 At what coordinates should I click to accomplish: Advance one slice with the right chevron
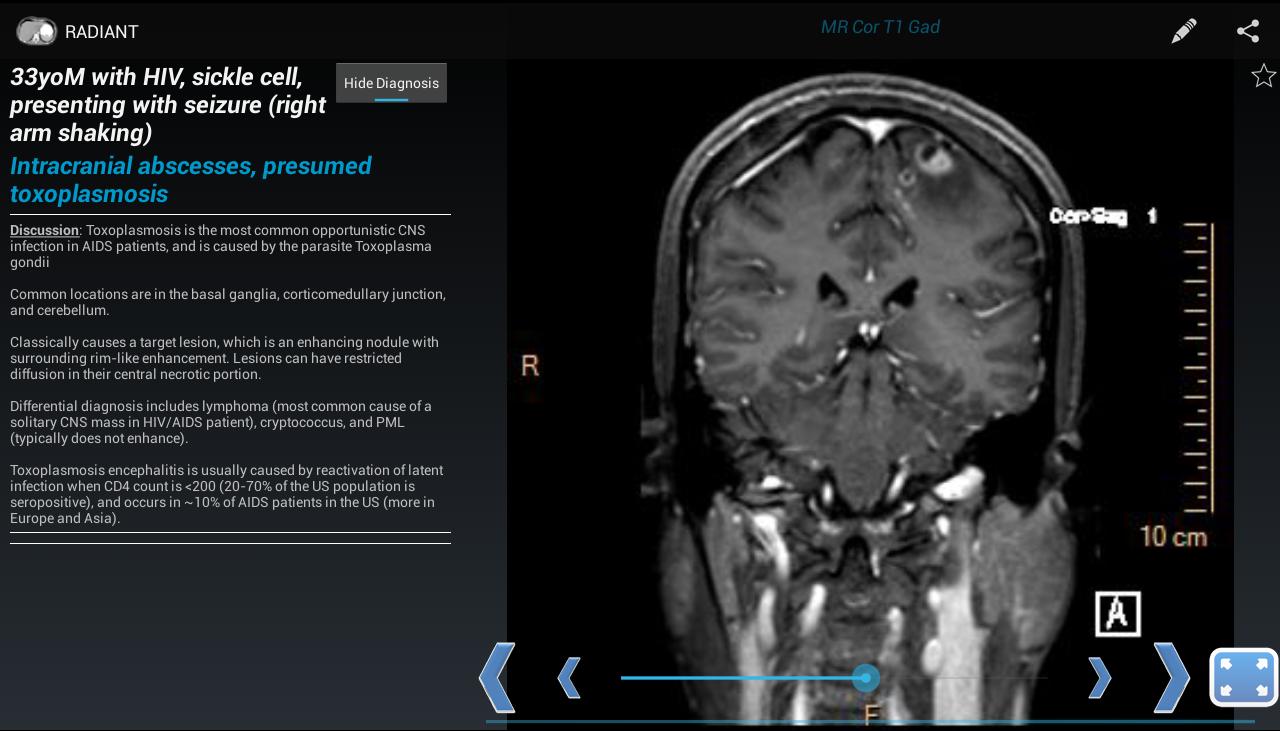1099,677
